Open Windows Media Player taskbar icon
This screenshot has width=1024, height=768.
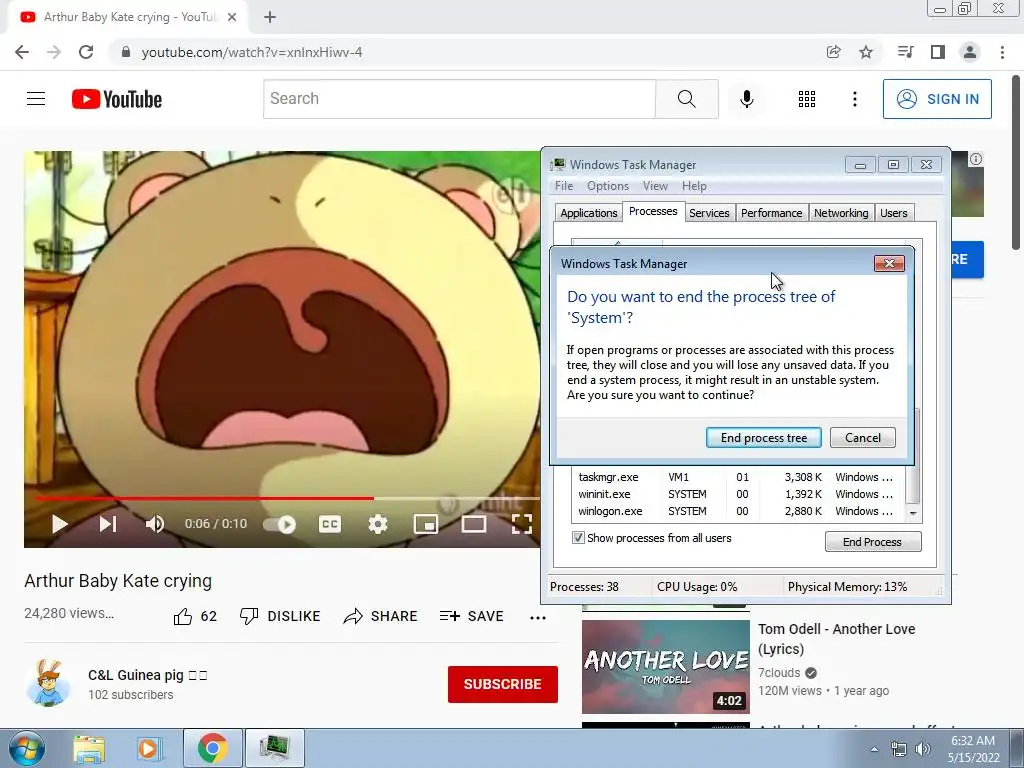point(150,748)
